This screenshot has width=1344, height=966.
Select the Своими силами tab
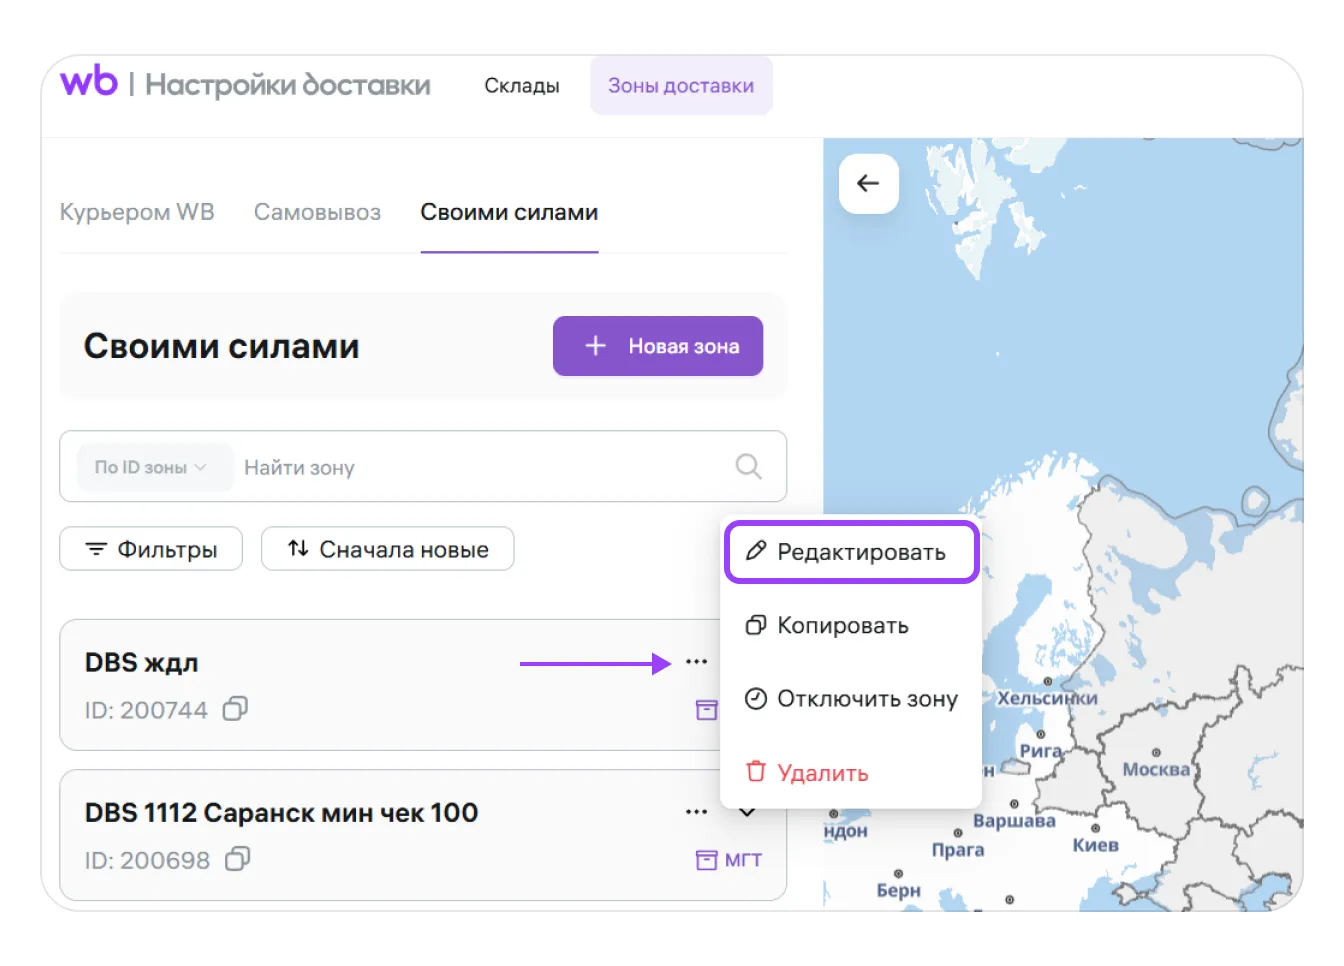(509, 212)
